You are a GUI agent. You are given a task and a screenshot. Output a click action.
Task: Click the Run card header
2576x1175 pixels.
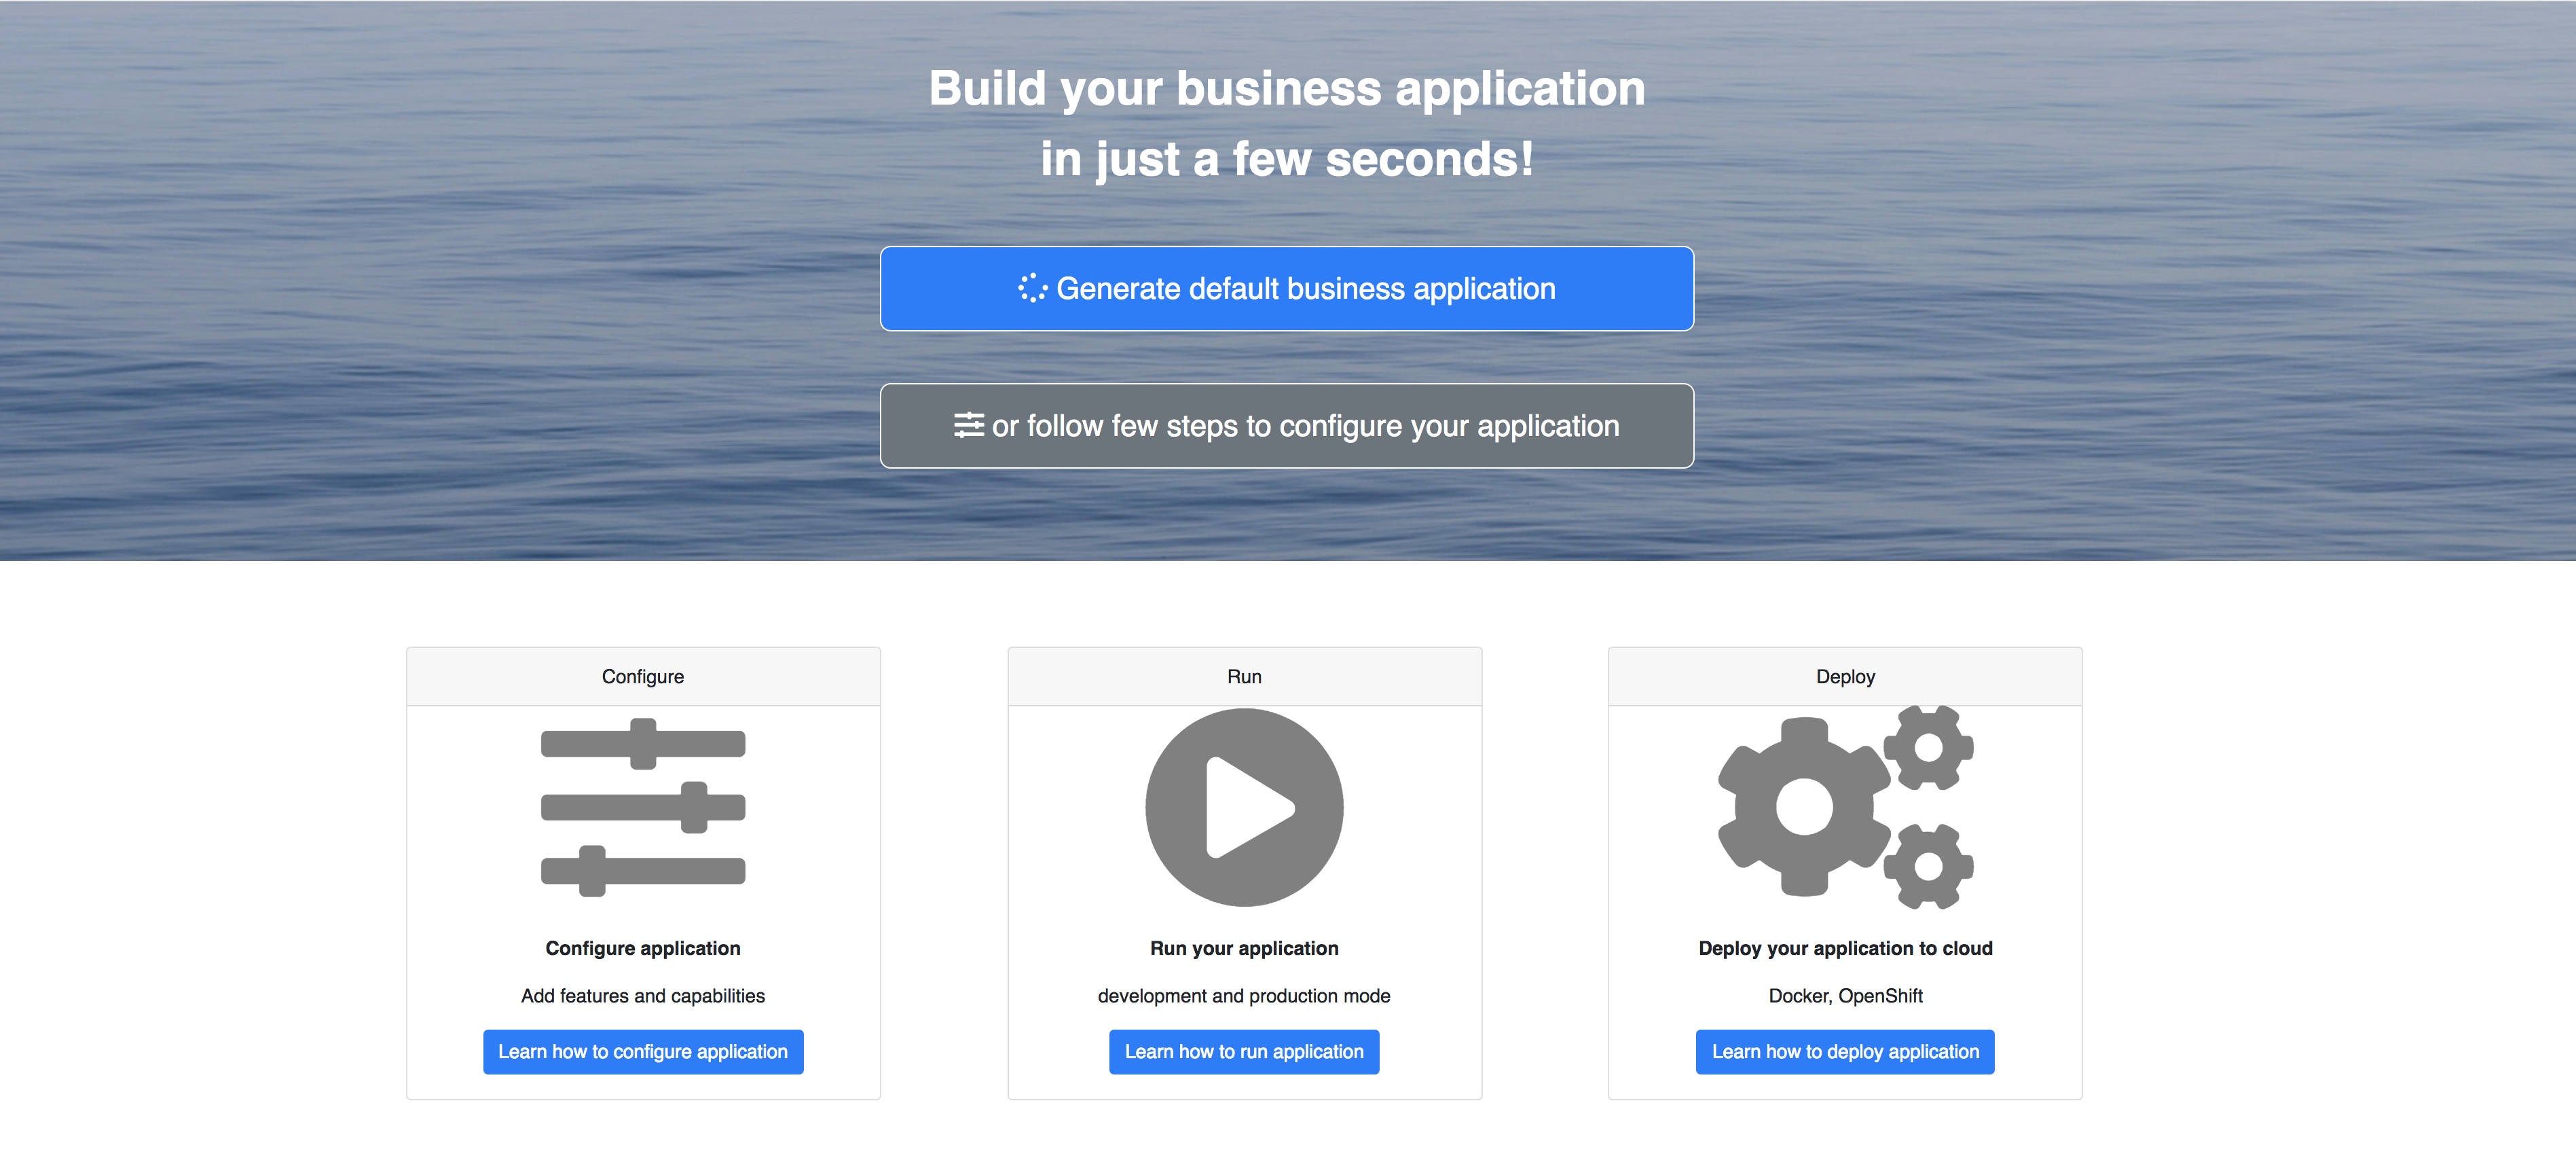(1244, 677)
